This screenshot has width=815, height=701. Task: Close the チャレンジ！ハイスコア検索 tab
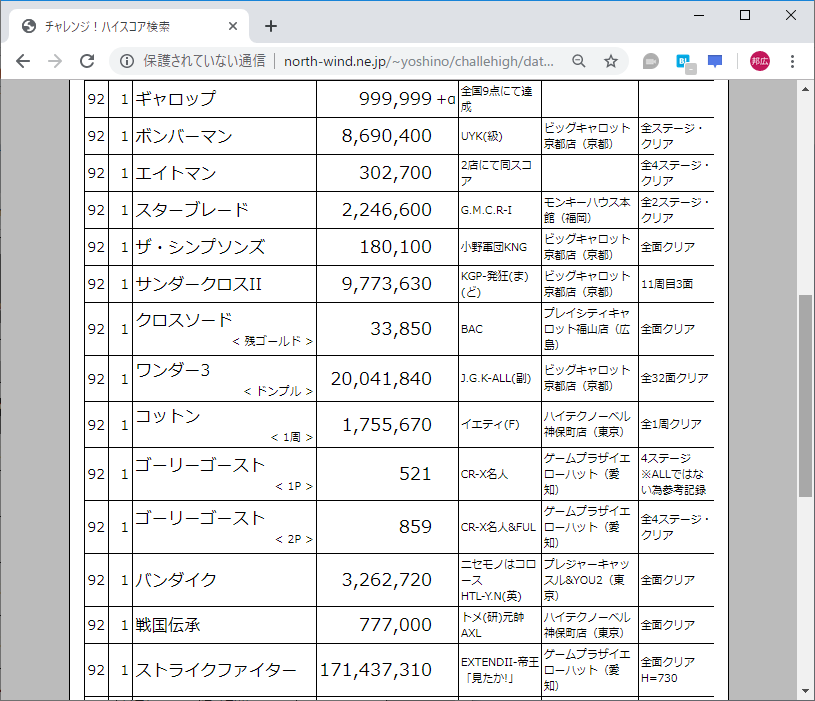(x=233, y=26)
